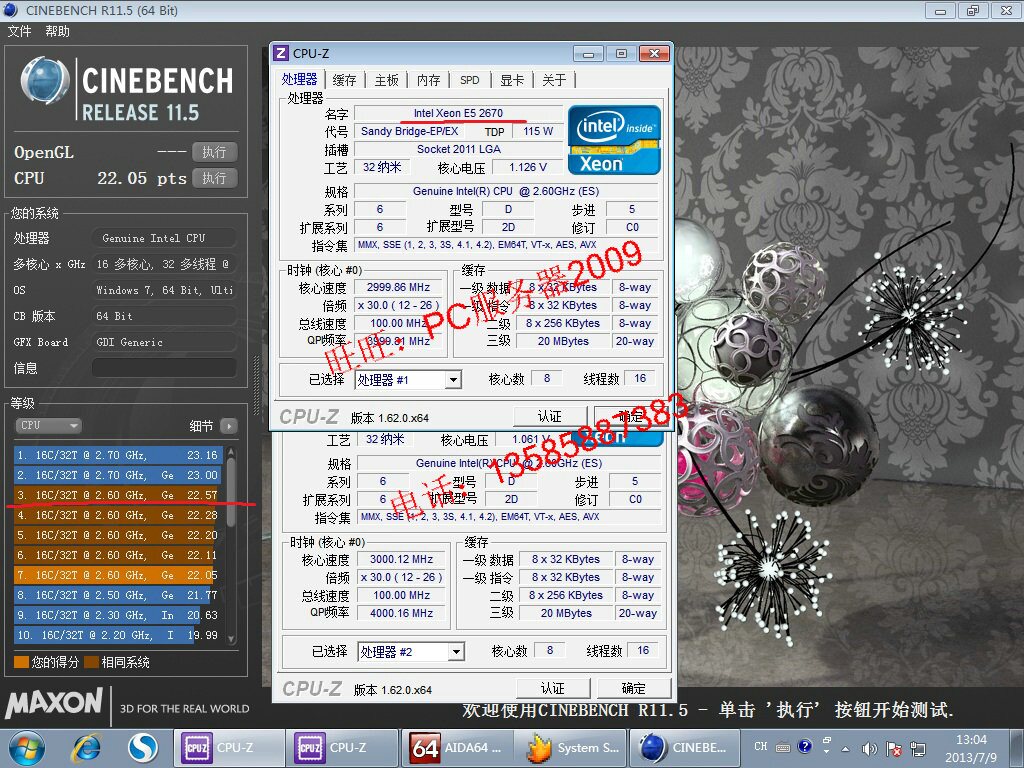Open the Windows Start orb

click(x=27, y=748)
